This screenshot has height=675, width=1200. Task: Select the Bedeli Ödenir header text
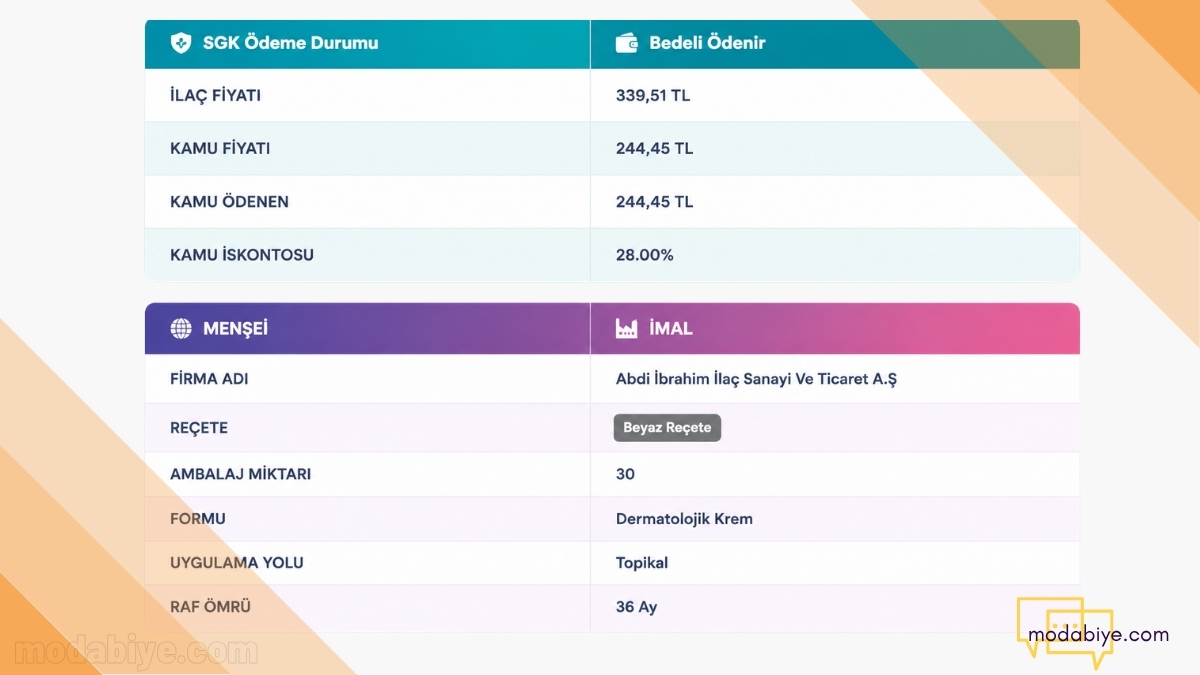click(x=707, y=43)
